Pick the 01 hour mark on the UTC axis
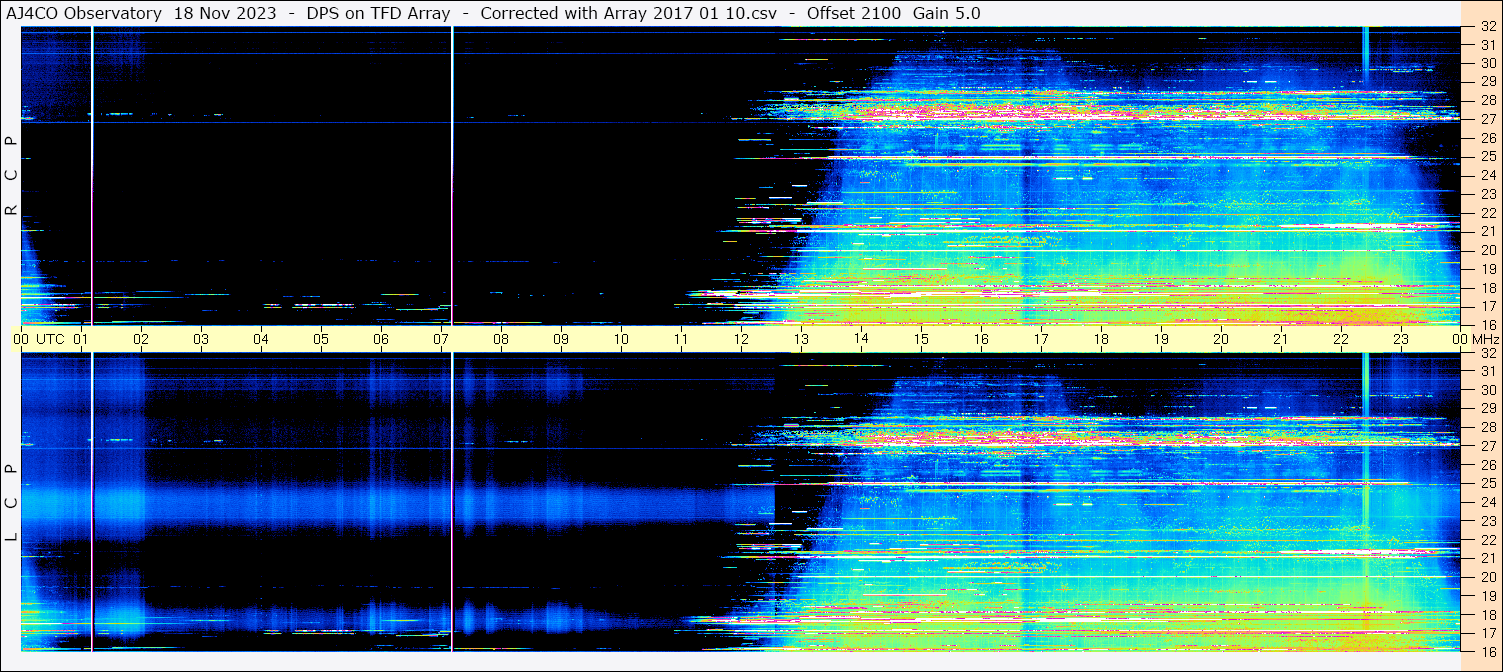1503x672 pixels. 81,339
